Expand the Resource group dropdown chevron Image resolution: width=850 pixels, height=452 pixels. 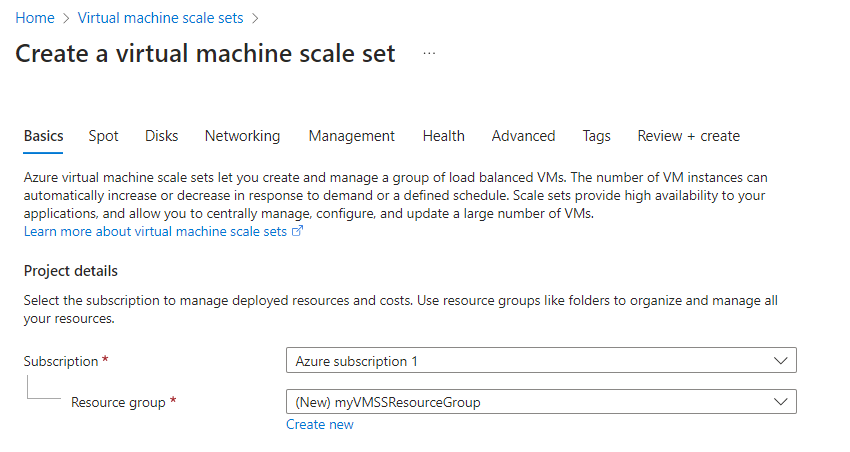[x=780, y=402]
